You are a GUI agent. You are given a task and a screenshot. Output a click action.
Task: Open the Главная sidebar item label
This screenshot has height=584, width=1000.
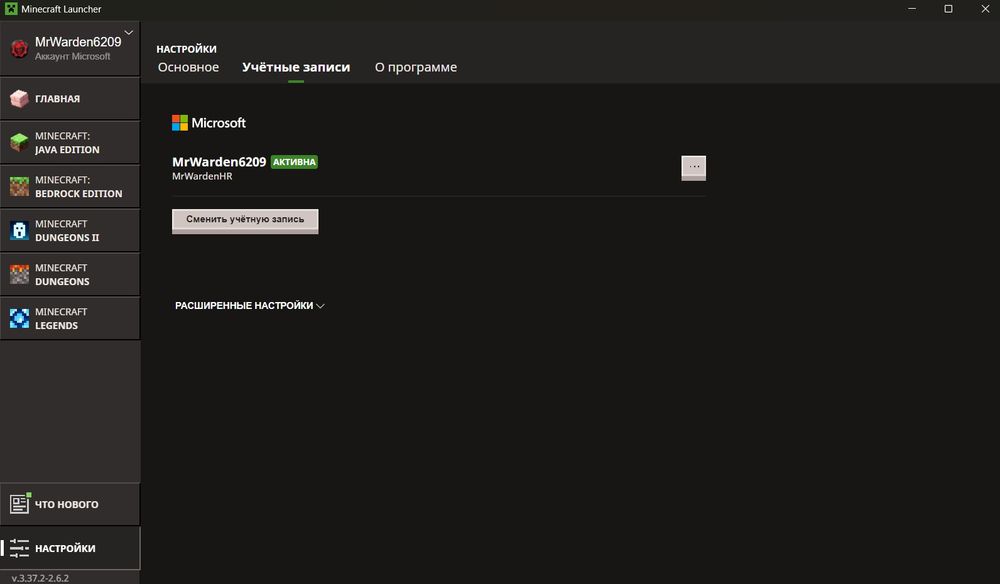point(57,99)
